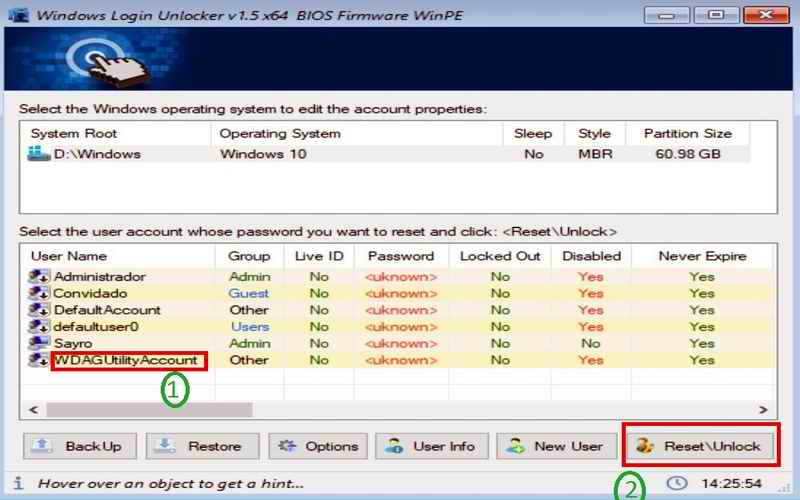Screen dimensions: 800x500
Task: Open the Options settings button
Action: (318, 446)
